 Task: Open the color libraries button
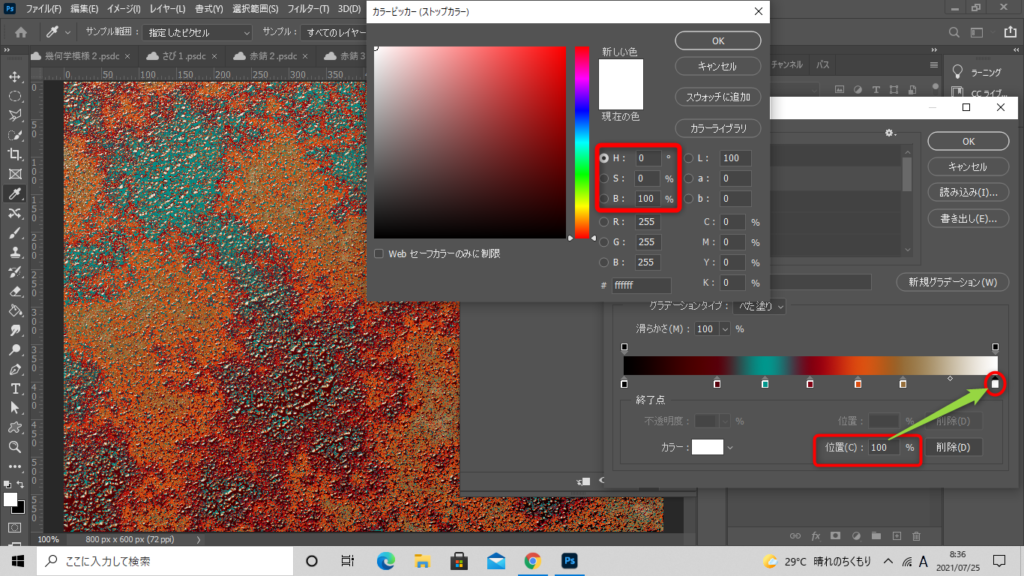(718, 128)
